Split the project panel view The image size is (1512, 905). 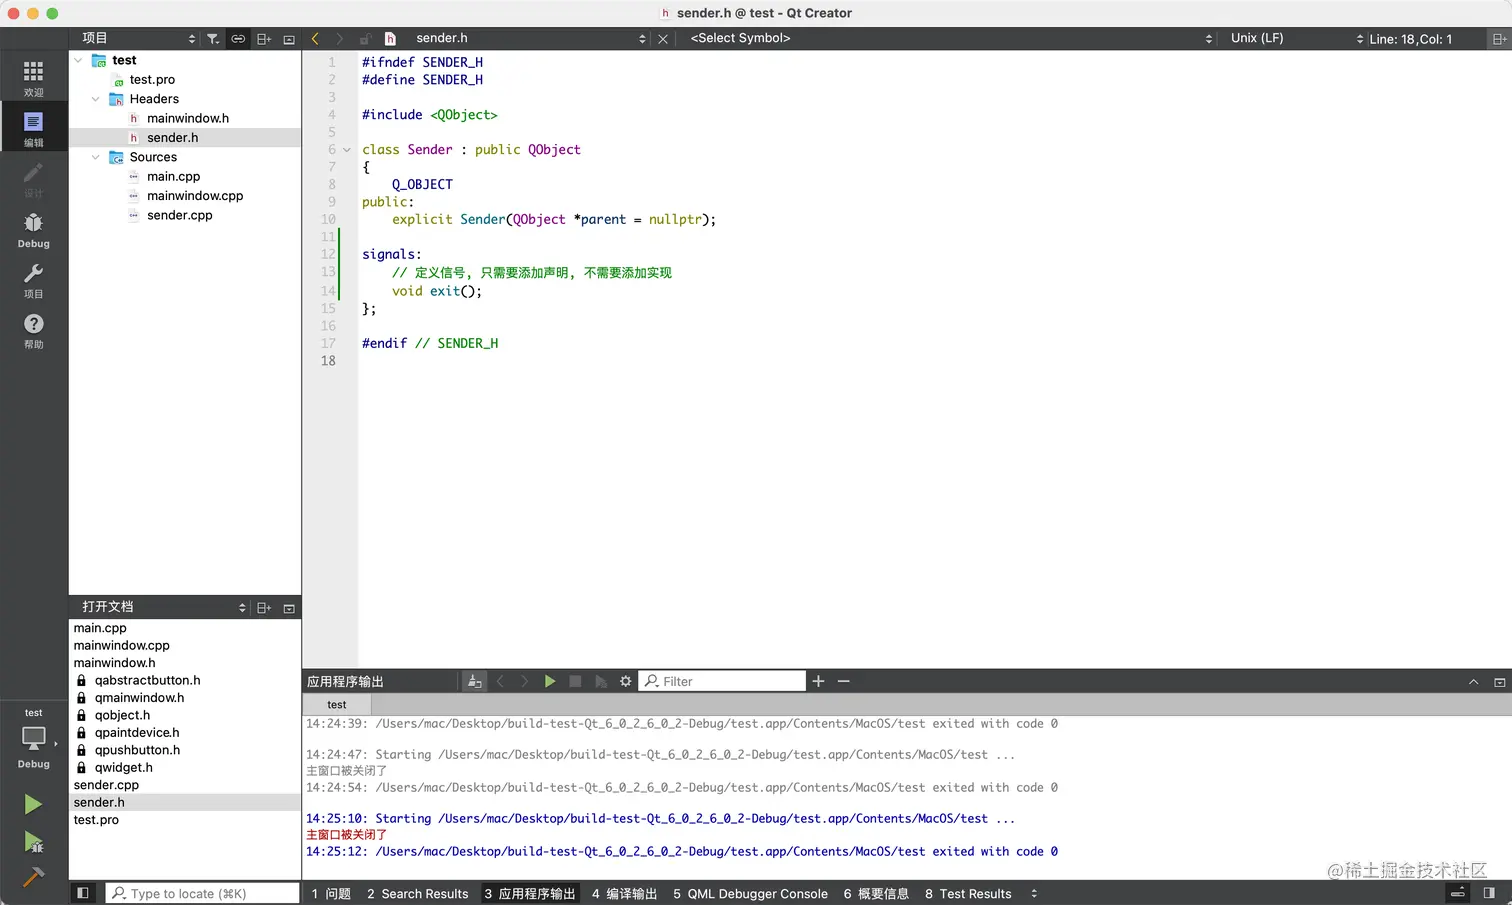tap(264, 39)
